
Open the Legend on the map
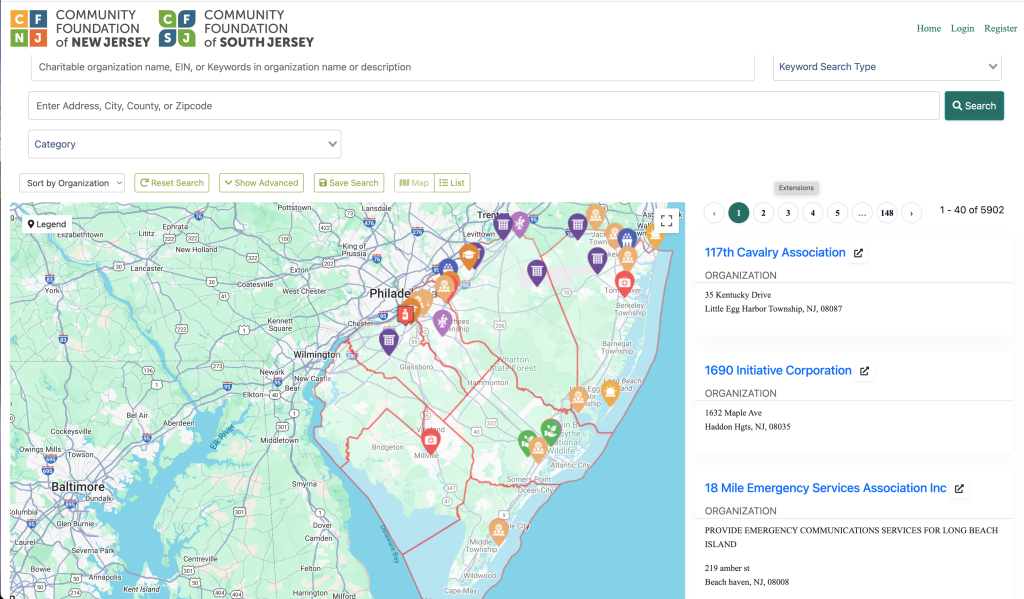[x=46, y=223]
